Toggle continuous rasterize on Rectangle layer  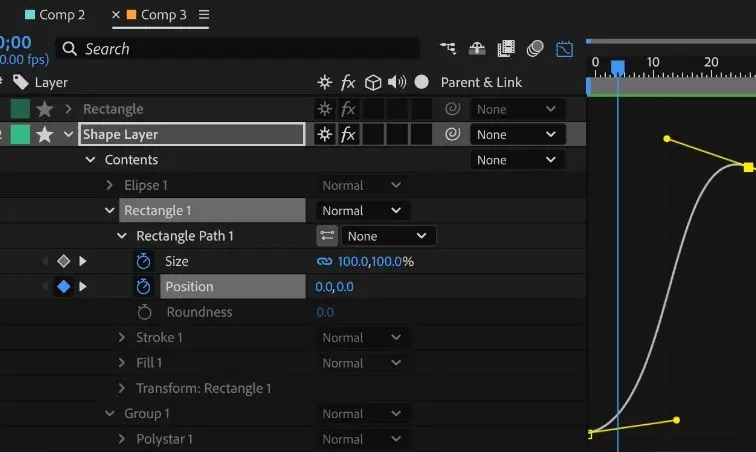click(x=324, y=109)
